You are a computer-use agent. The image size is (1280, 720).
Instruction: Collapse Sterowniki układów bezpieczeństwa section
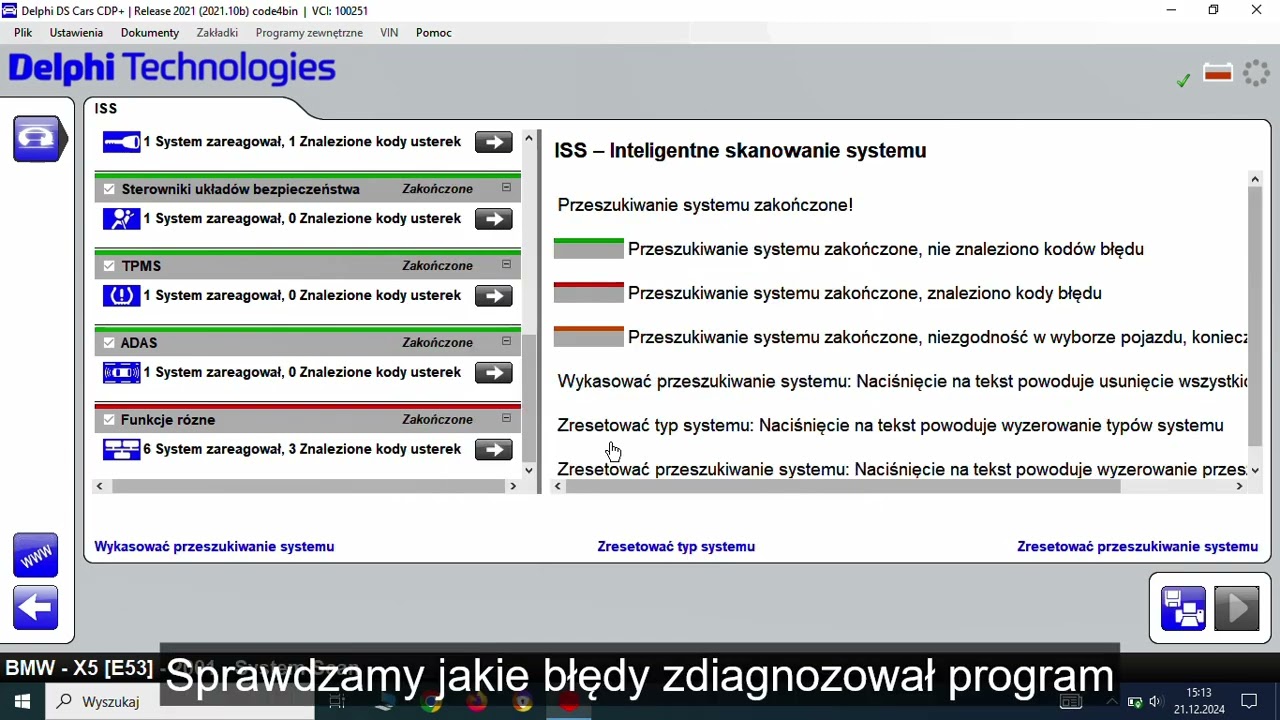506,188
